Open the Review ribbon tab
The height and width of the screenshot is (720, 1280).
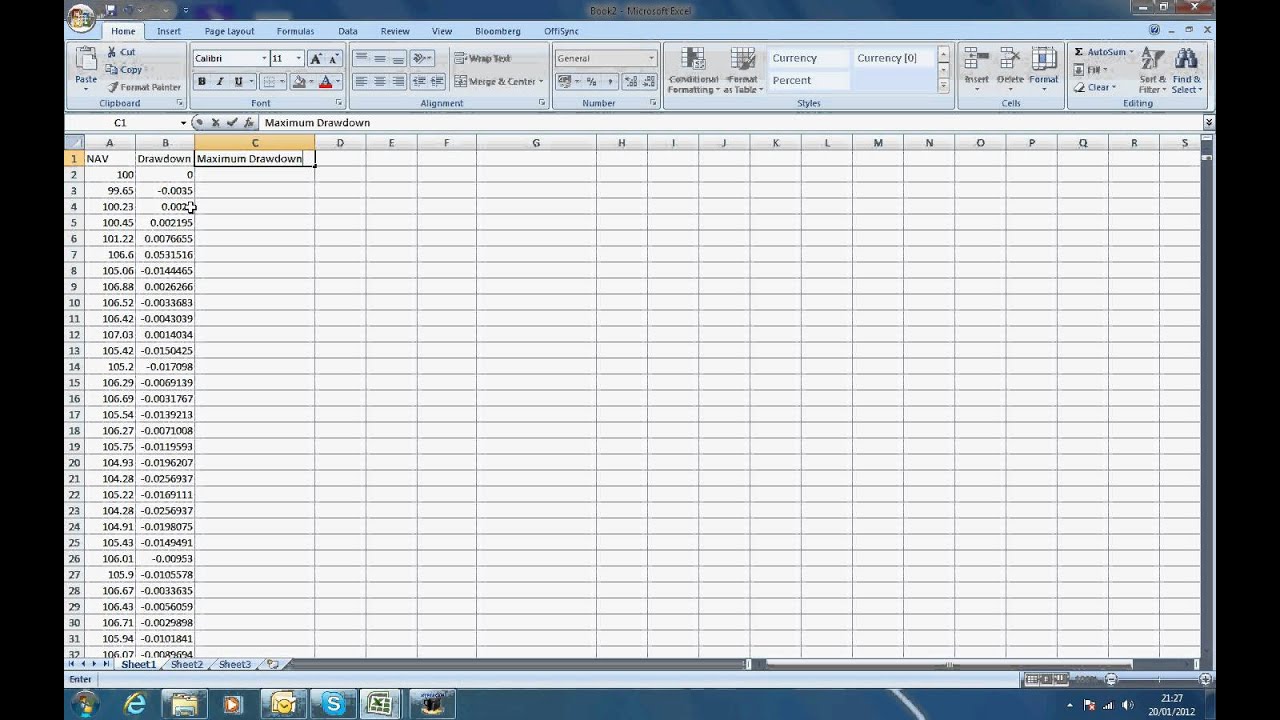[x=395, y=31]
